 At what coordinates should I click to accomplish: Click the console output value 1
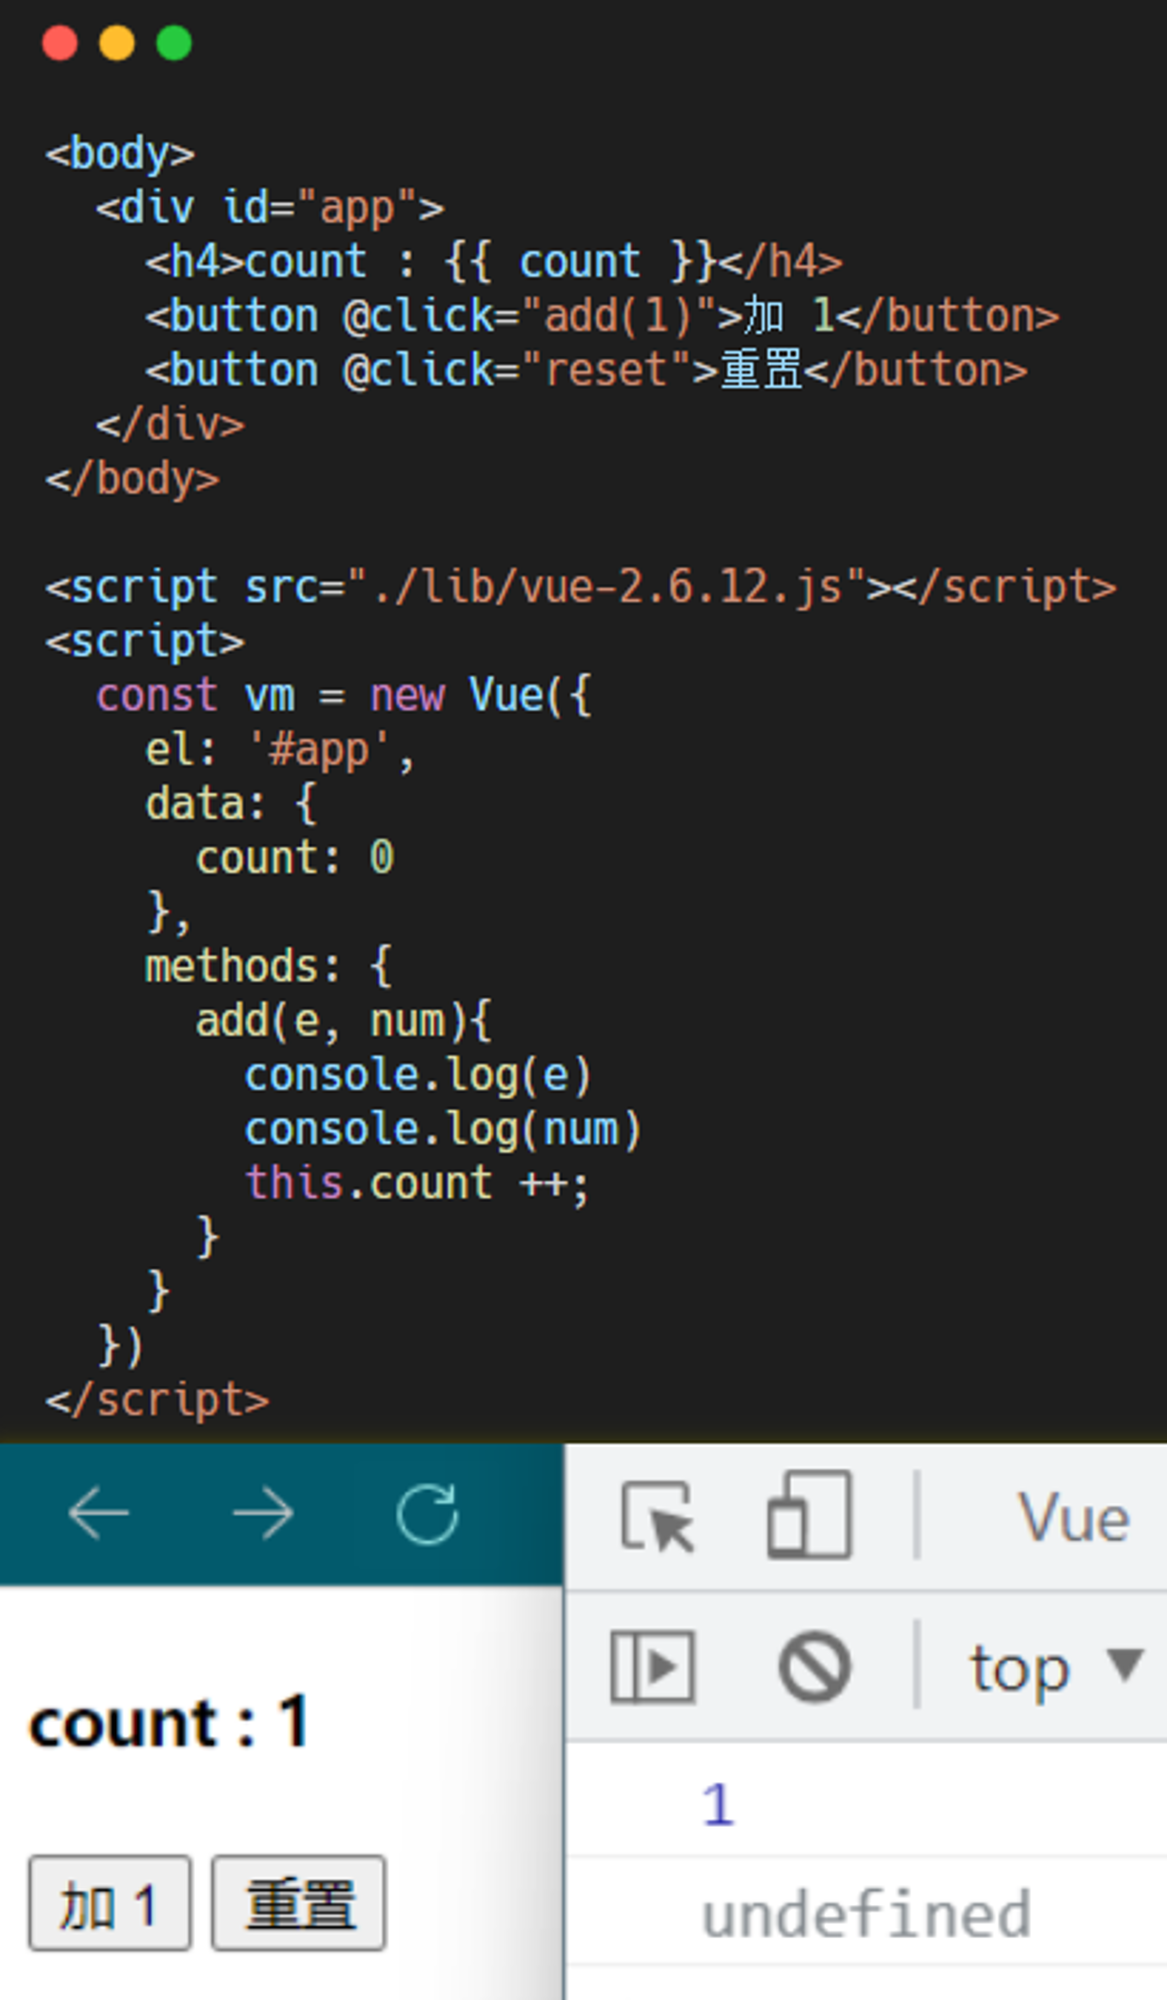[x=718, y=1805]
